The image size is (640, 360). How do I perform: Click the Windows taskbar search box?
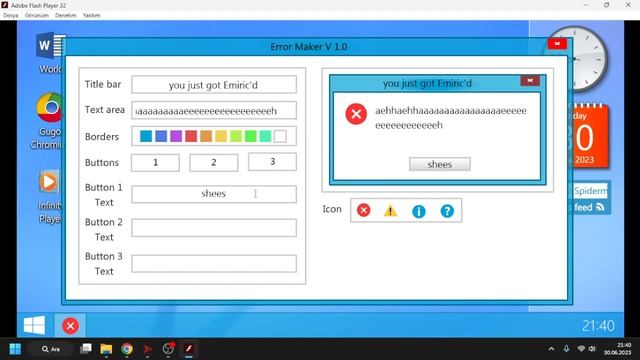tap(51, 349)
